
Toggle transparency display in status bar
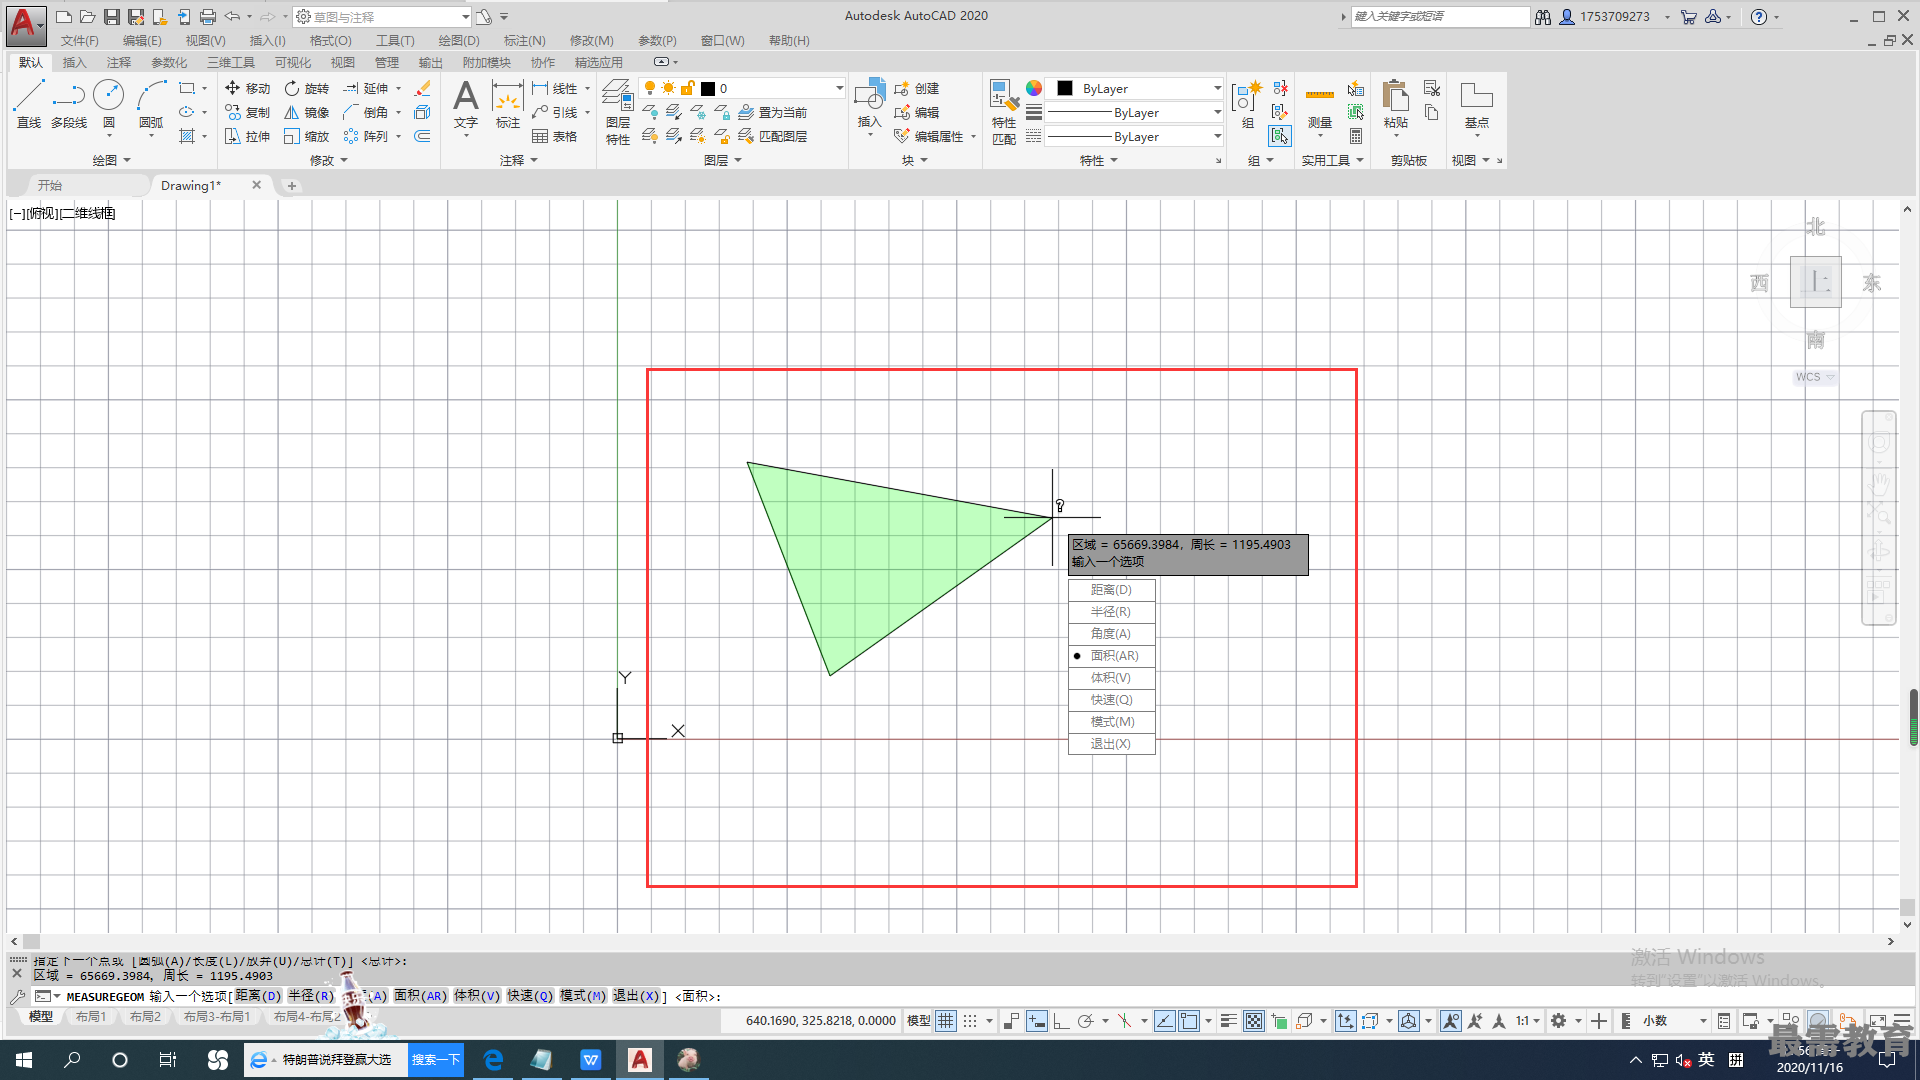pos(1253,1021)
